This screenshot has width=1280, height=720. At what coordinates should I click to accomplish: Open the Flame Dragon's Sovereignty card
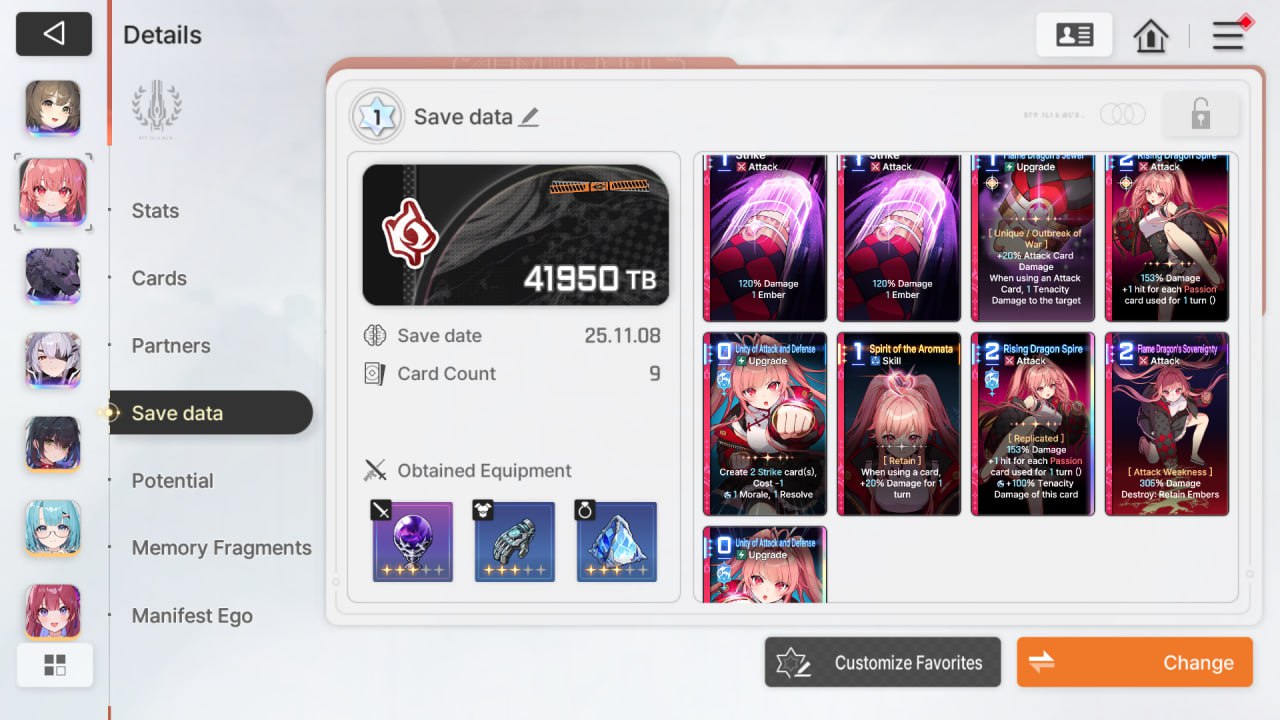coord(1167,424)
